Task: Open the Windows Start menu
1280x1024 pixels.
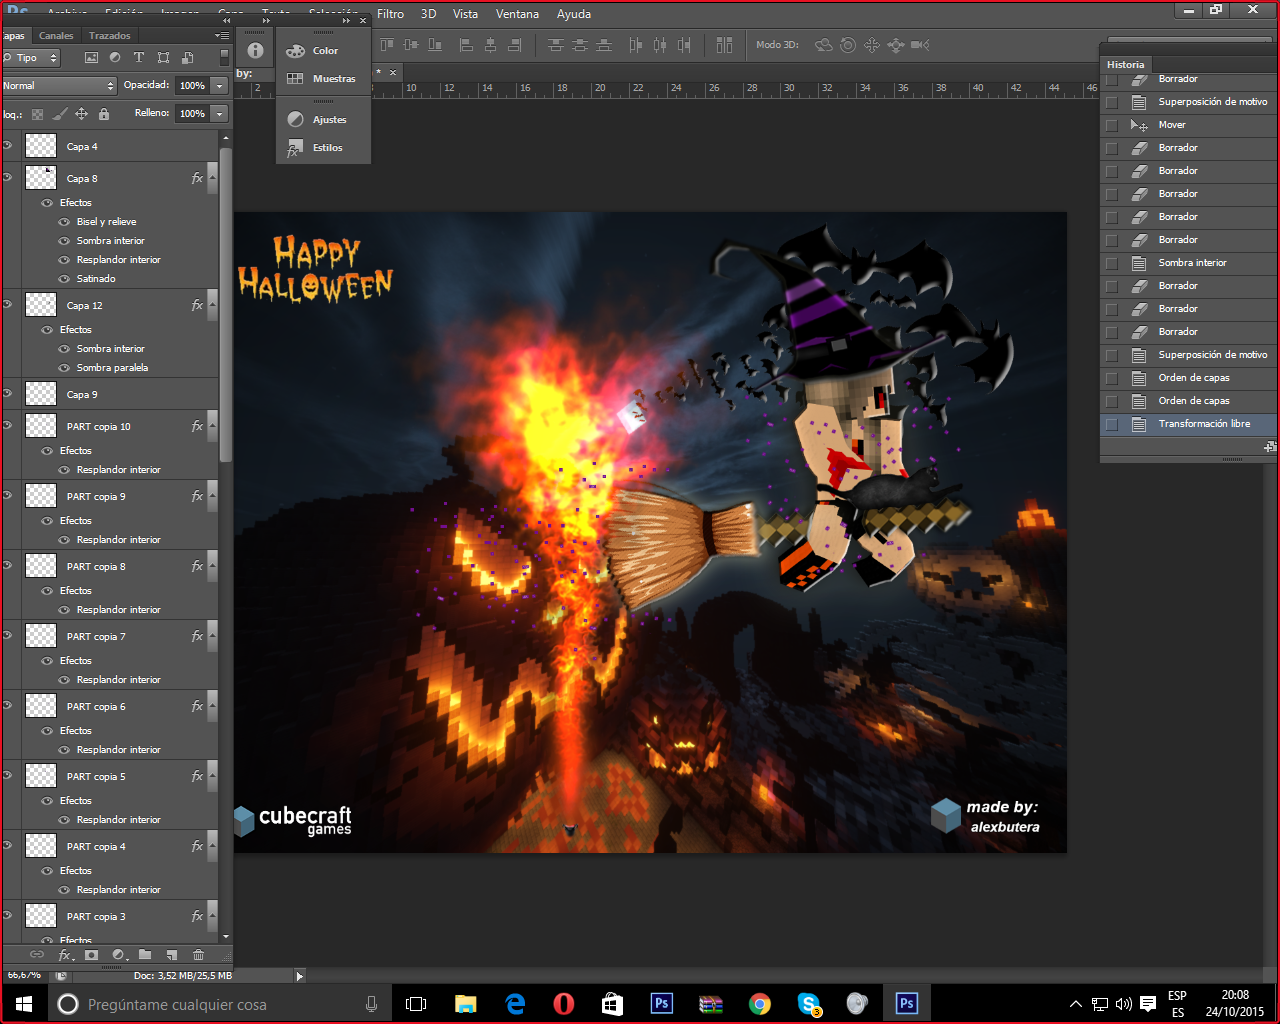Action: click(24, 1004)
